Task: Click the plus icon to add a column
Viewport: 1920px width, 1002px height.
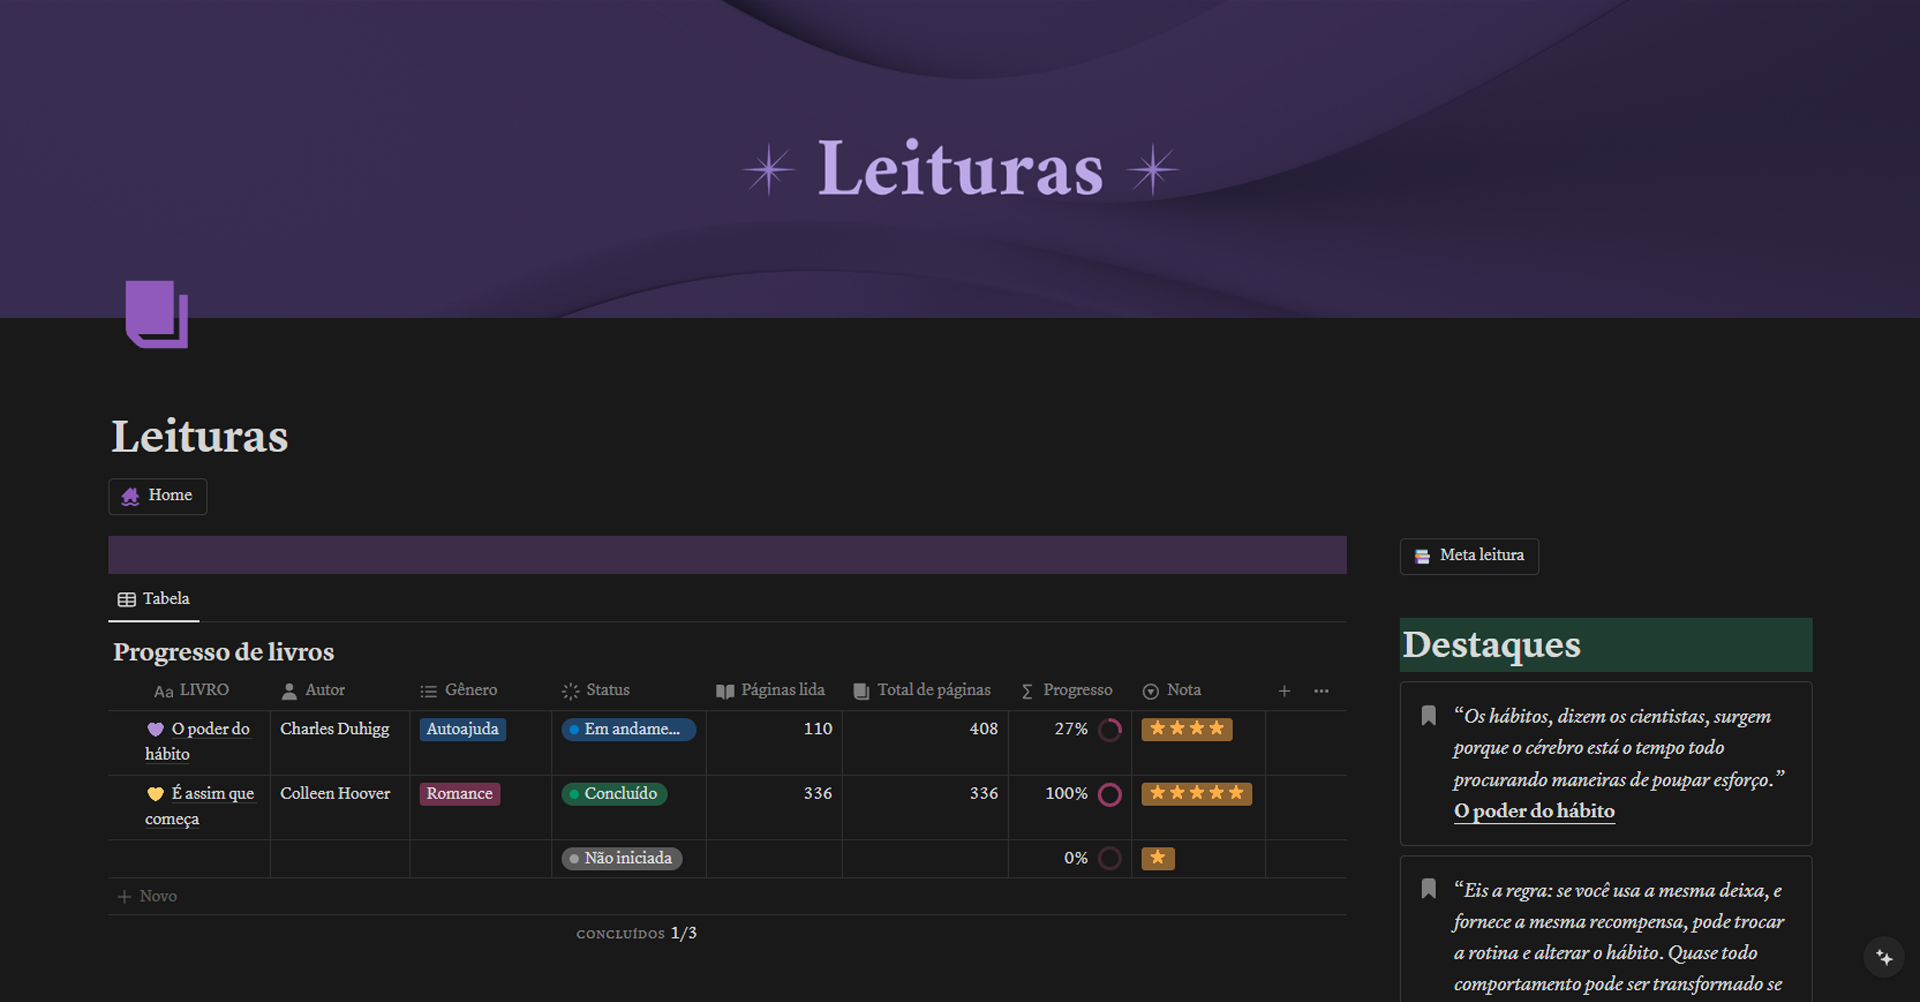Action: pyautogui.click(x=1284, y=691)
